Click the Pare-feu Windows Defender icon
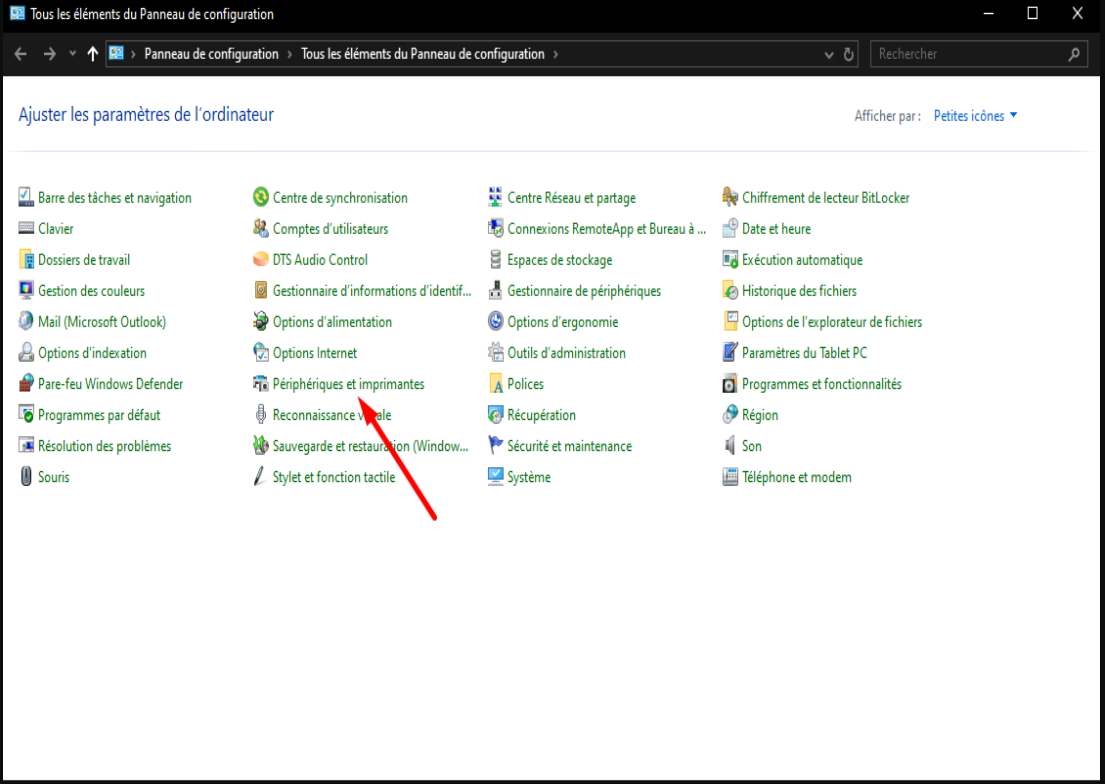 [26, 384]
